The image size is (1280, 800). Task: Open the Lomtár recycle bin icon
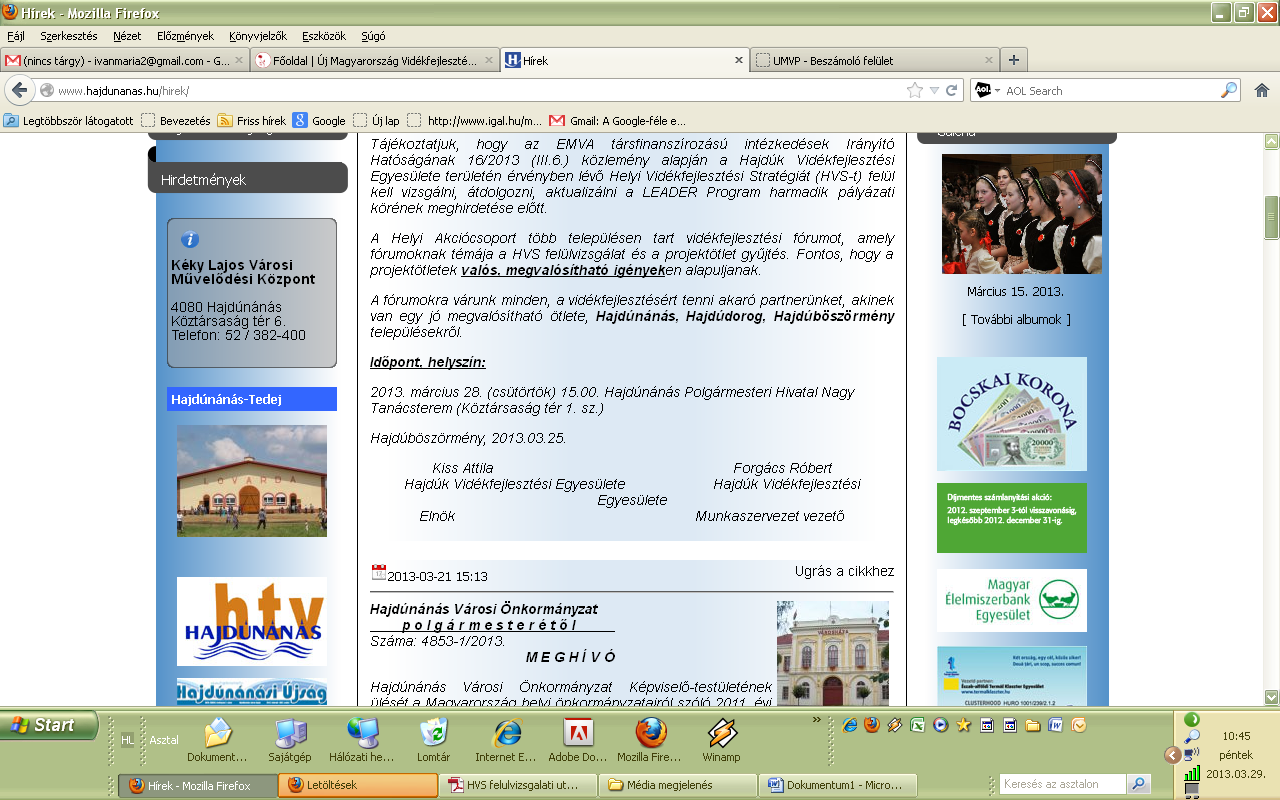coord(434,741)
